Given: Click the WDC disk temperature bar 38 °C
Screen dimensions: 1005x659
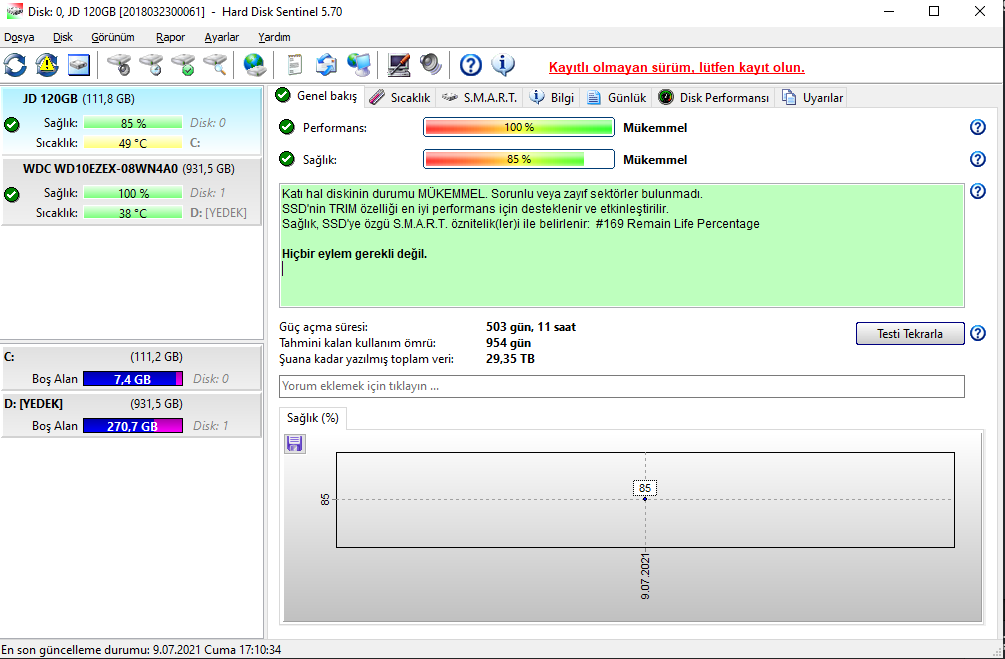Looking at the screenshot, I should click(133, 213).
